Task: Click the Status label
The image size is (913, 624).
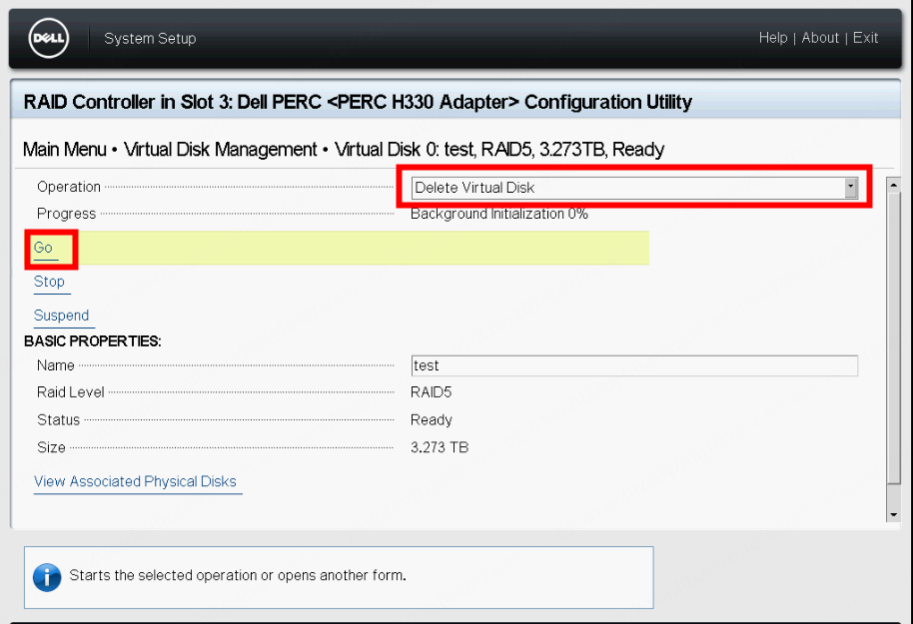Action: tap(58, 420)
